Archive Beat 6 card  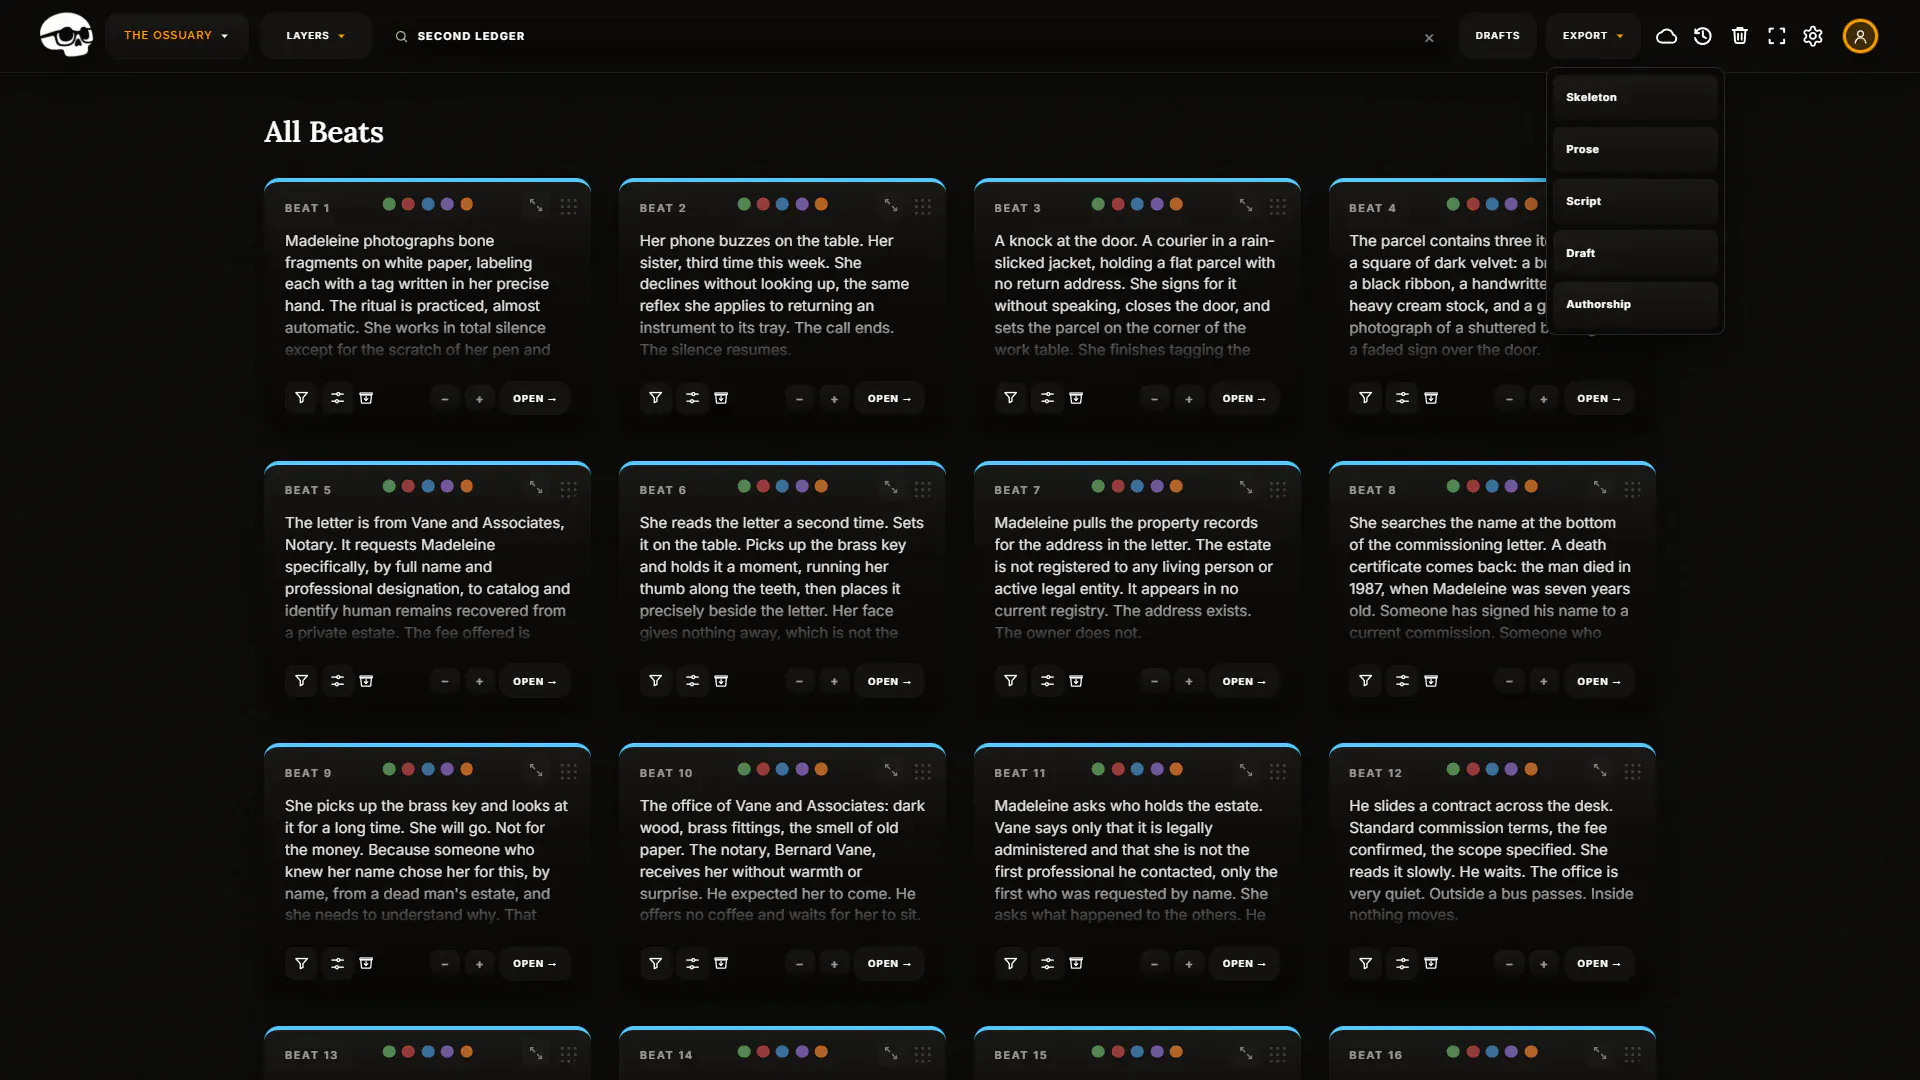721,681
